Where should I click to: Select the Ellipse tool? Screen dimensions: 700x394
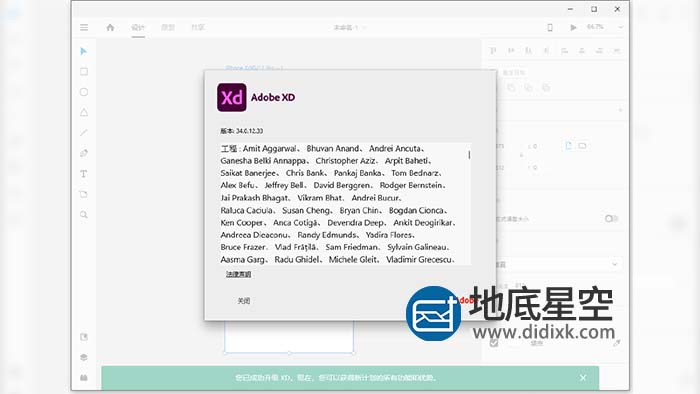pos(83,92)
